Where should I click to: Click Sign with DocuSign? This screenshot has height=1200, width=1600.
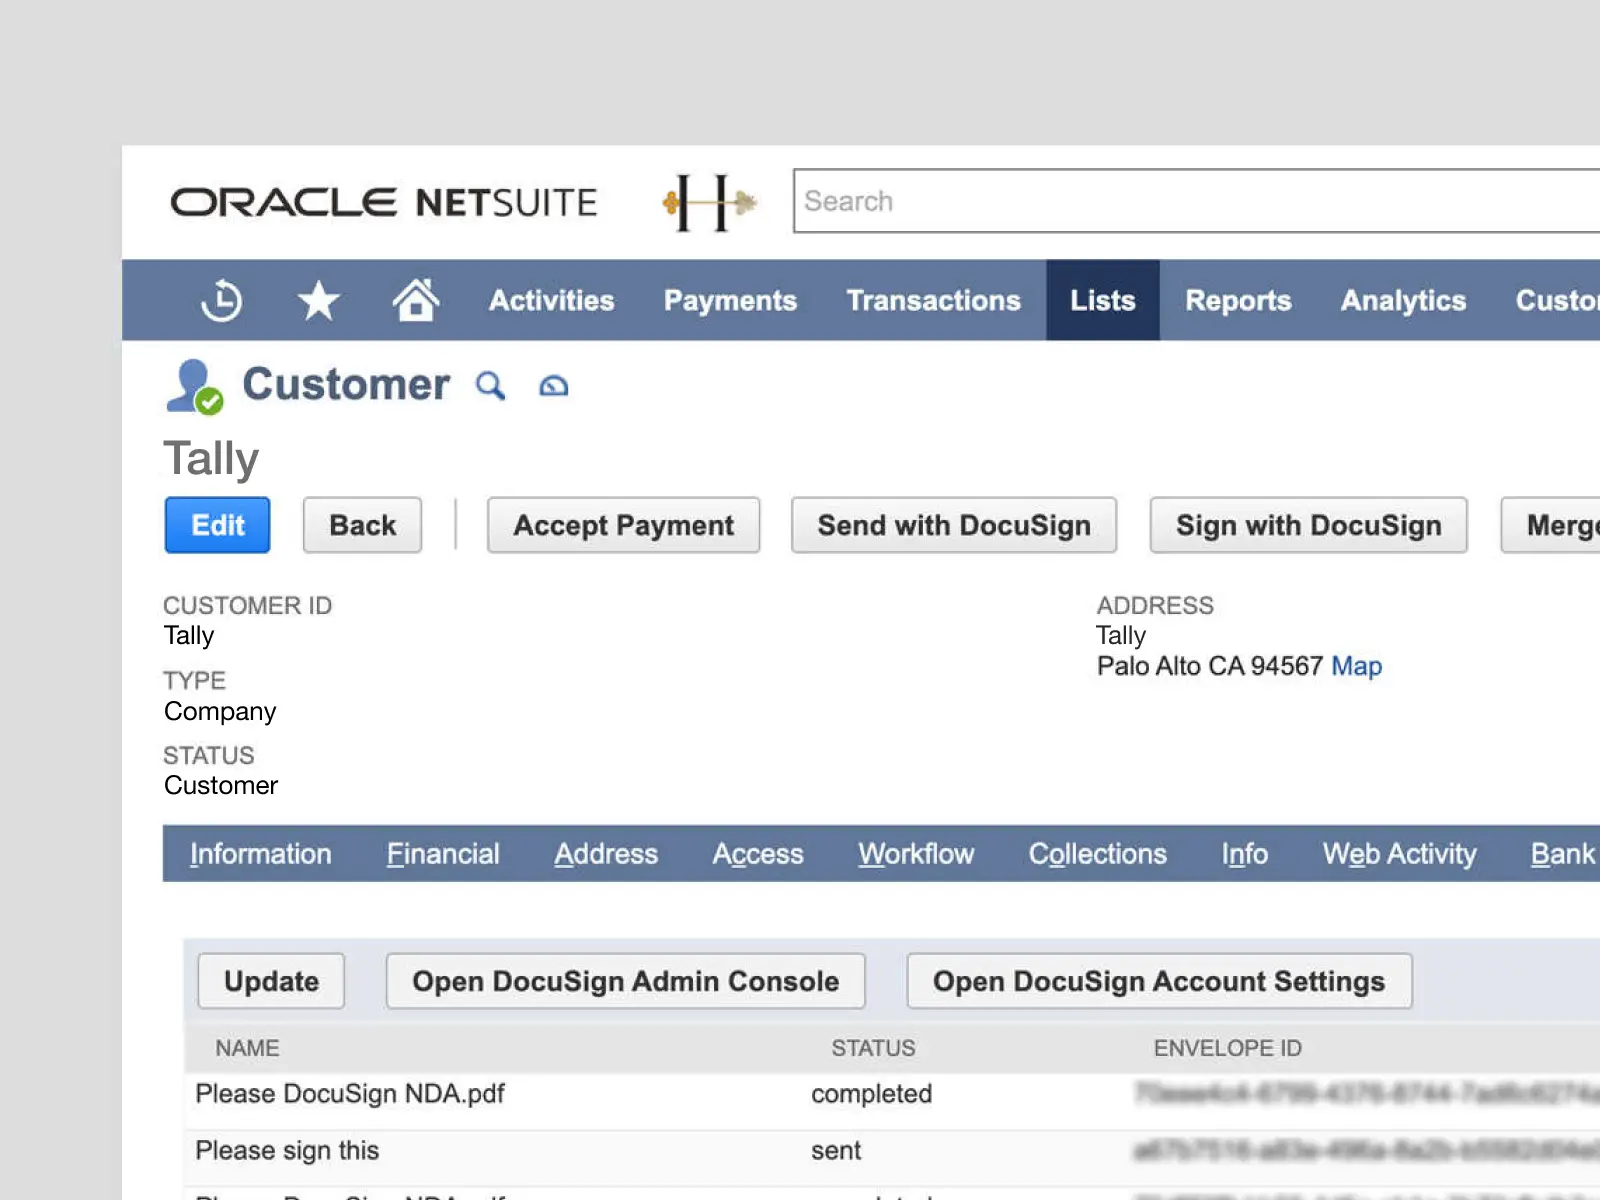tap(1309, 525)
